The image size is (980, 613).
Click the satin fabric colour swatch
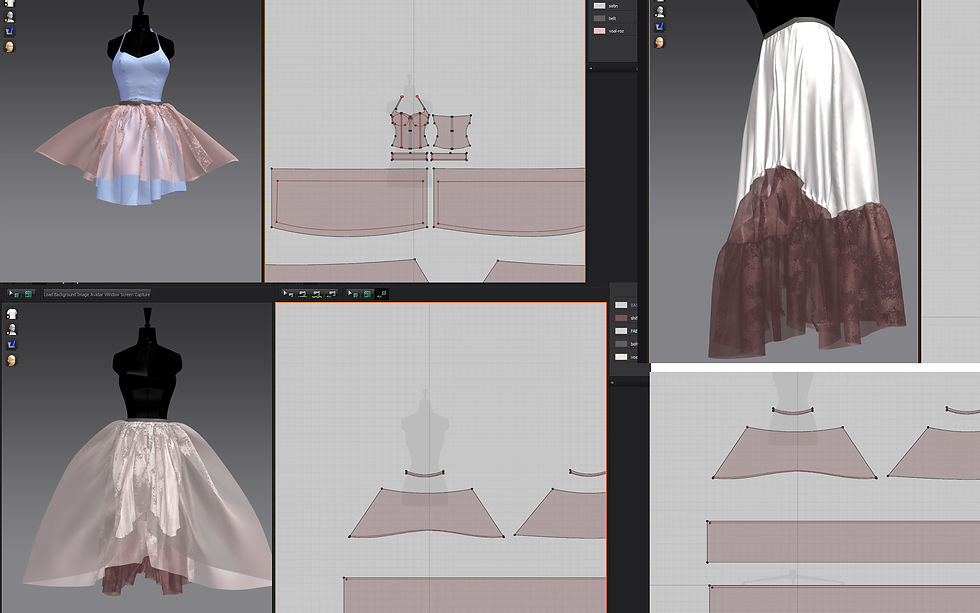pyautogui.click(x=599, y=6)
